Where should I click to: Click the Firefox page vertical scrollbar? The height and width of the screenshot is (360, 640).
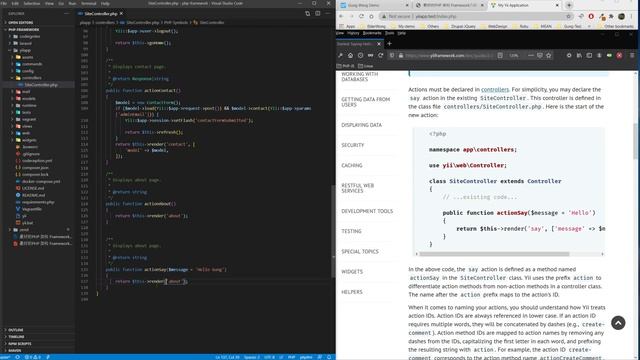coord(636,141)
